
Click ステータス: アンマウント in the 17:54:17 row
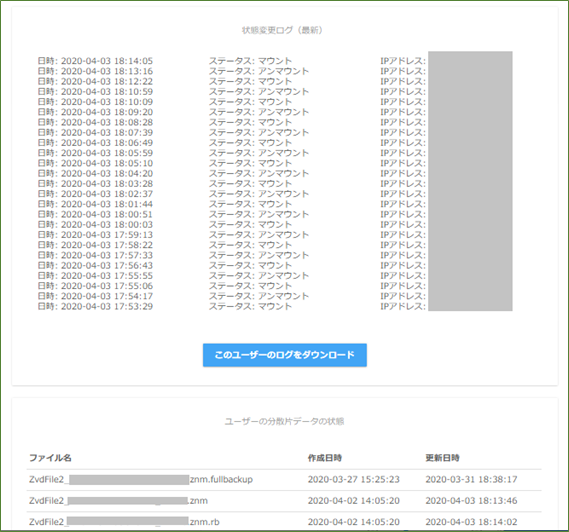pos(259,296)
